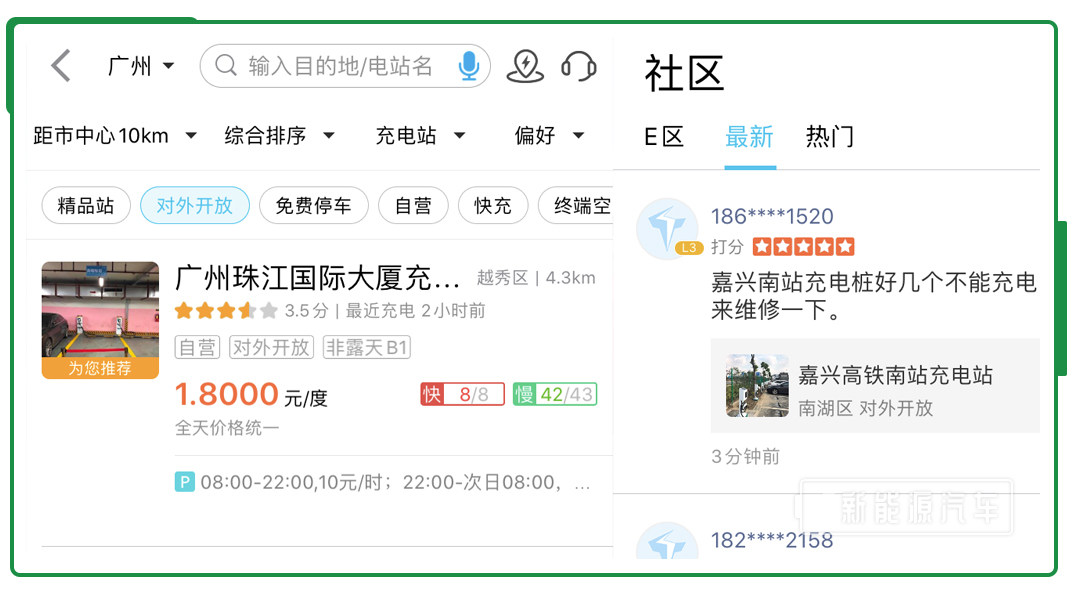Tap the parking P icon
Viewport: 1080px width, 591px height.
[184, 482]
